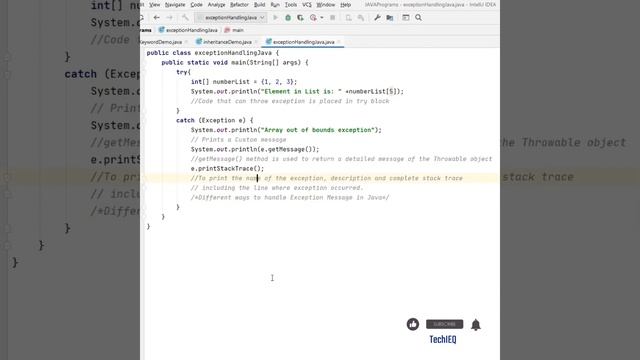Screen dimensions: 640x360
Task: Open the Analyze menu
Action: tap(216, 5)
